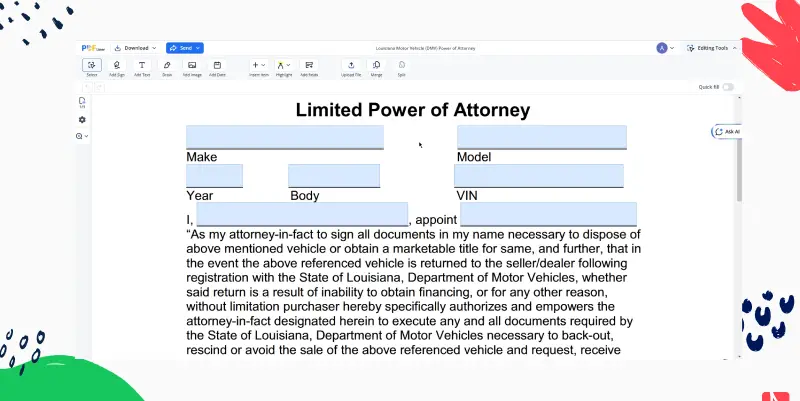This screenshot has width=800, height=401.
Task: Click the Add Image tool
Action: [x=192, y=67]
